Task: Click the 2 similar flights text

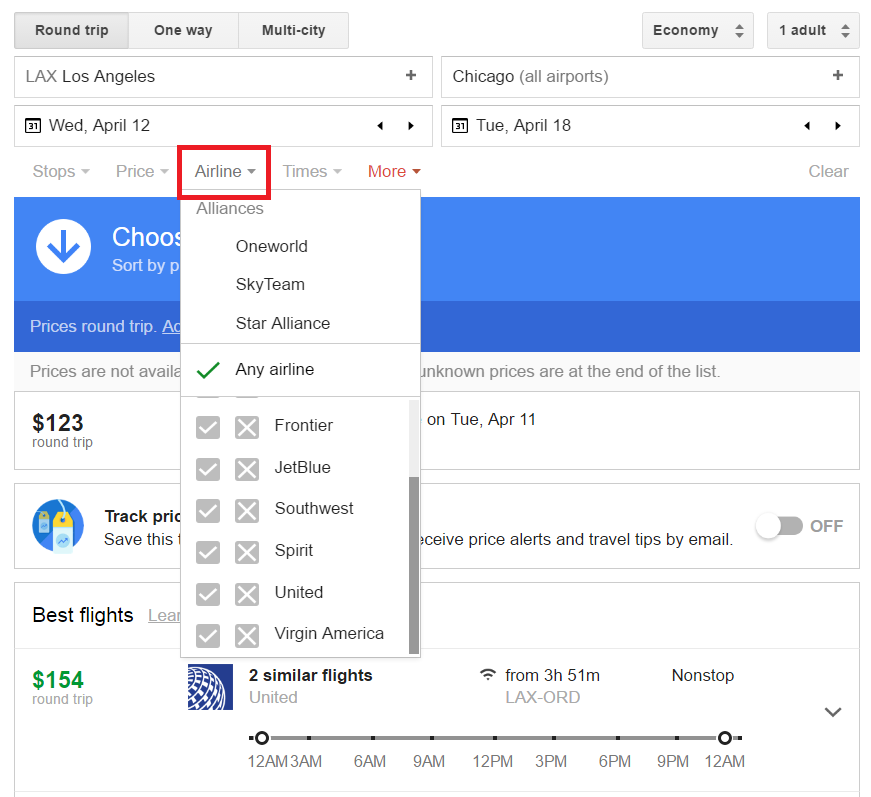Action: click(311, 675)
